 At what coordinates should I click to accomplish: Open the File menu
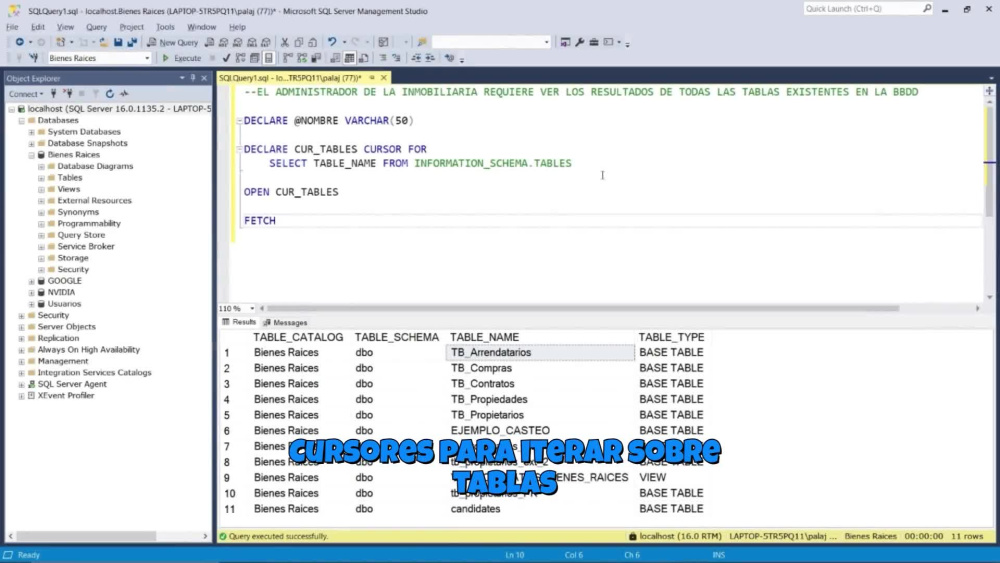(x=12, y=27)
